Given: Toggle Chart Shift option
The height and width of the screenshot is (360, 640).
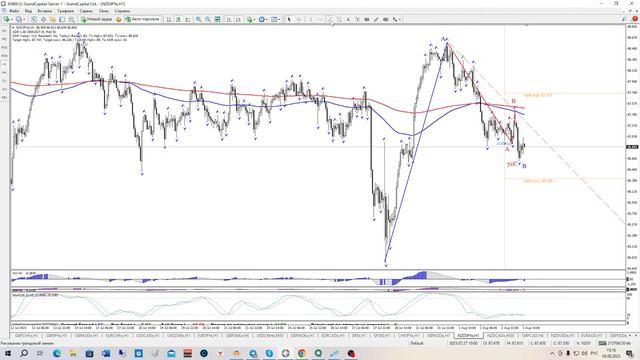Looking at the screenshot, I should point(238,19).
